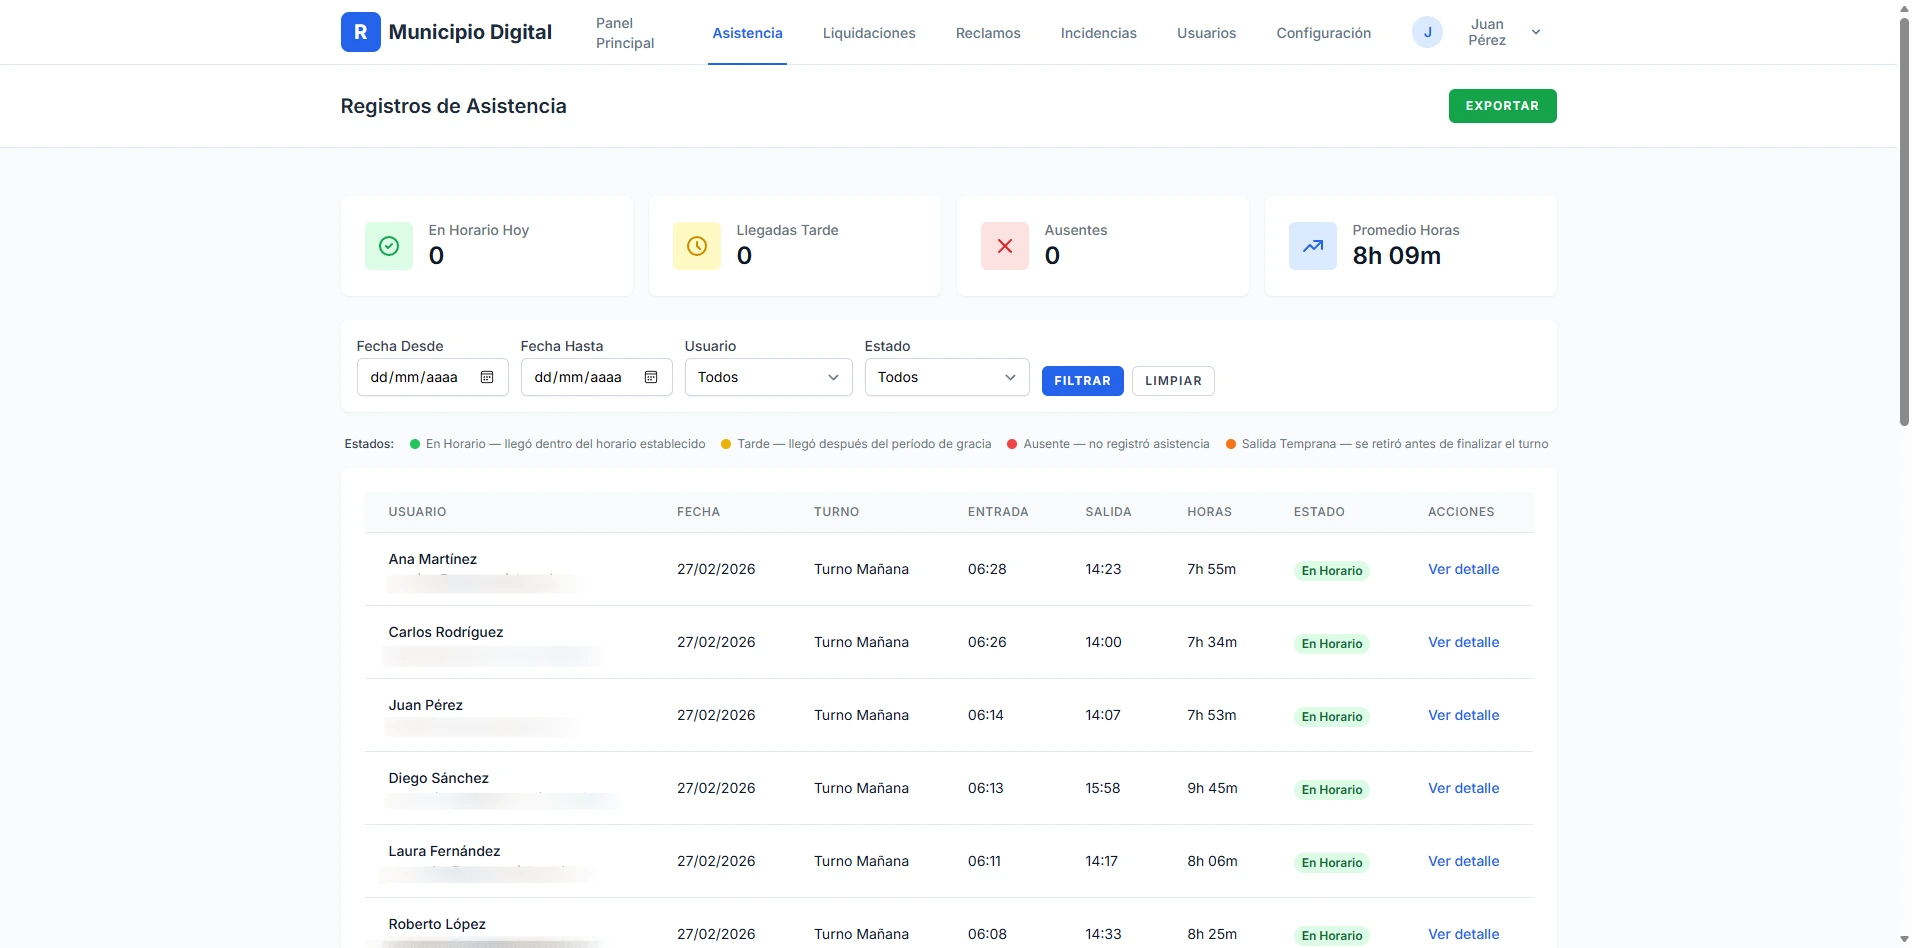
Task: Go to Panel Principal tab
Action: coord(625,33)
